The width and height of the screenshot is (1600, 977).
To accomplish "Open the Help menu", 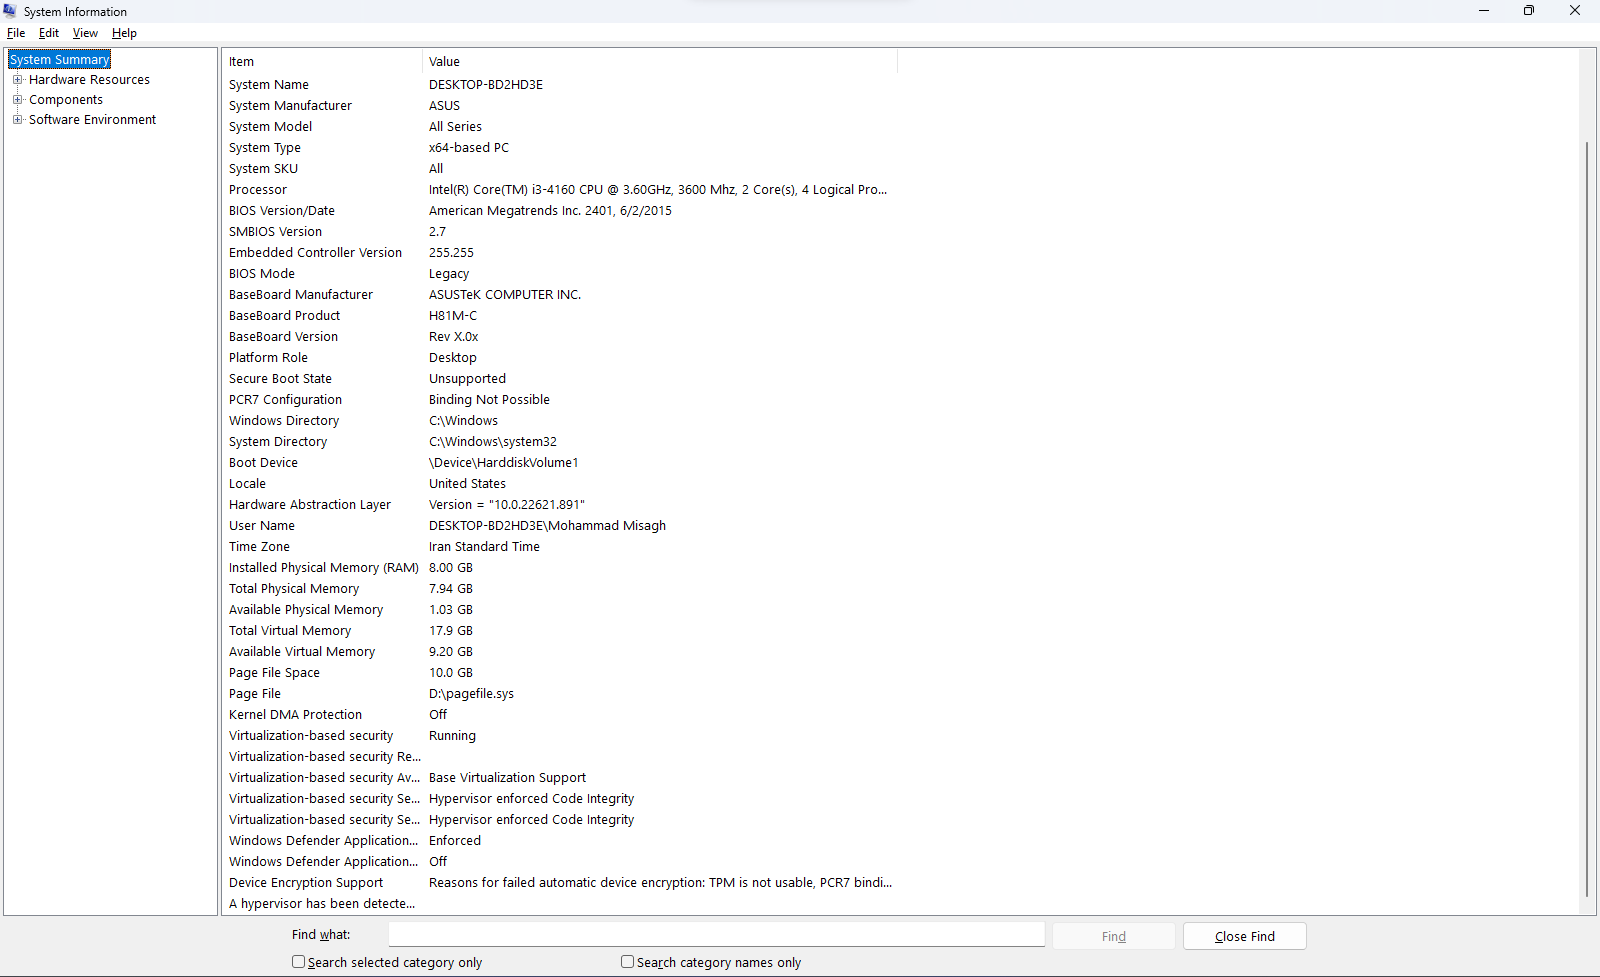I will pyautogui.click(x=124, y=33).
